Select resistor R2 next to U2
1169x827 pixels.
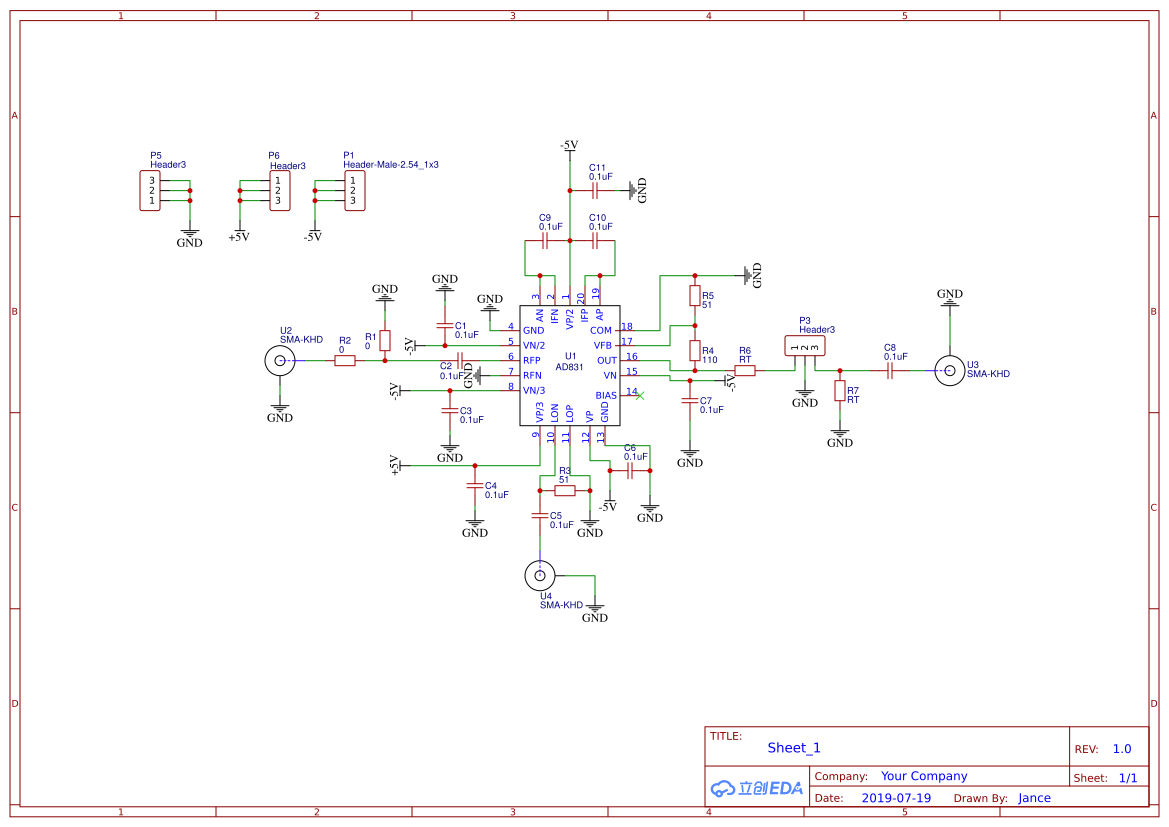tap(344, 361)
